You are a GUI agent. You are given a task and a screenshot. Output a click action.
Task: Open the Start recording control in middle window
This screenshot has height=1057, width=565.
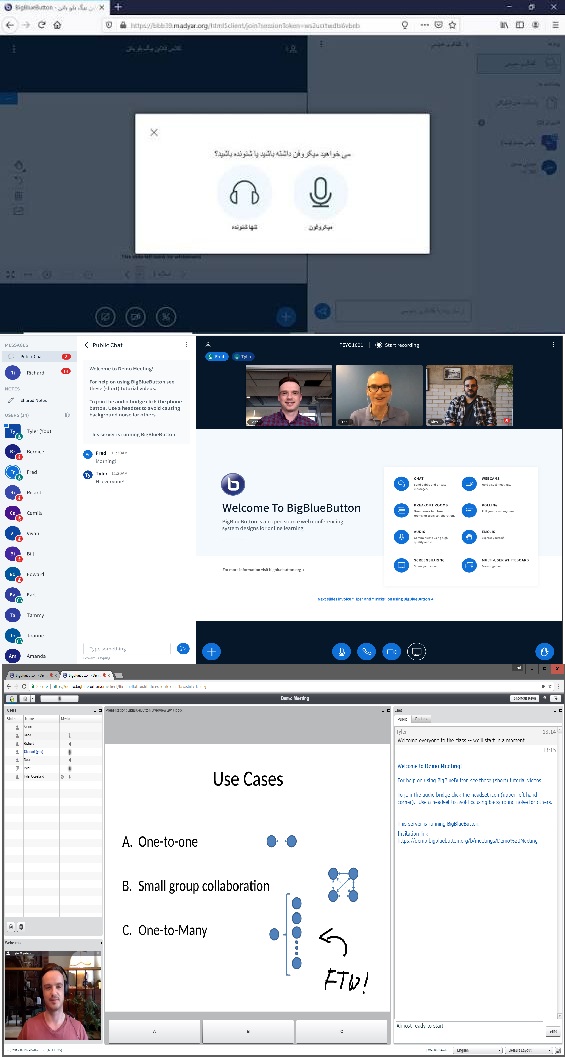397,345
